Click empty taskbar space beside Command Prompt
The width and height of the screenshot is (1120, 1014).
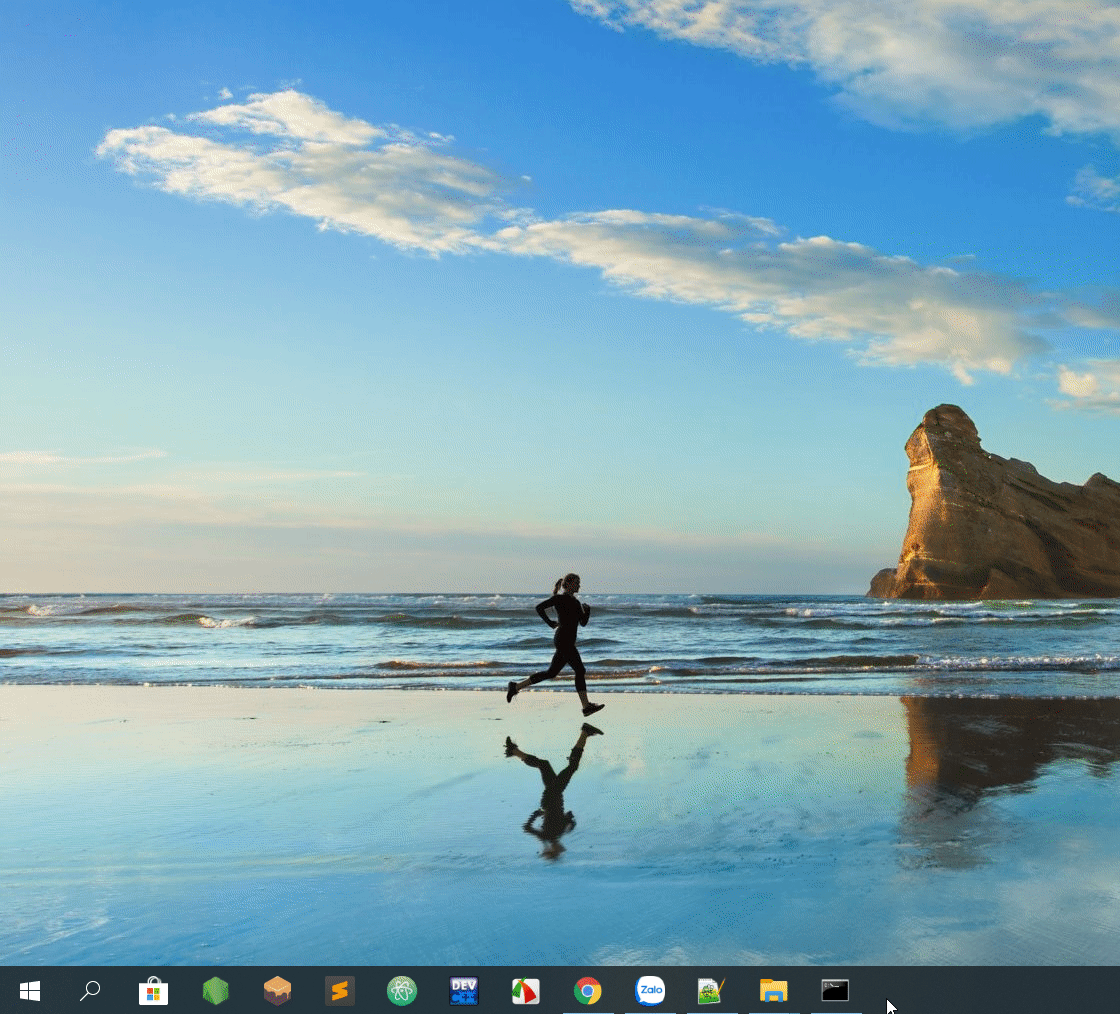(993, 990)
